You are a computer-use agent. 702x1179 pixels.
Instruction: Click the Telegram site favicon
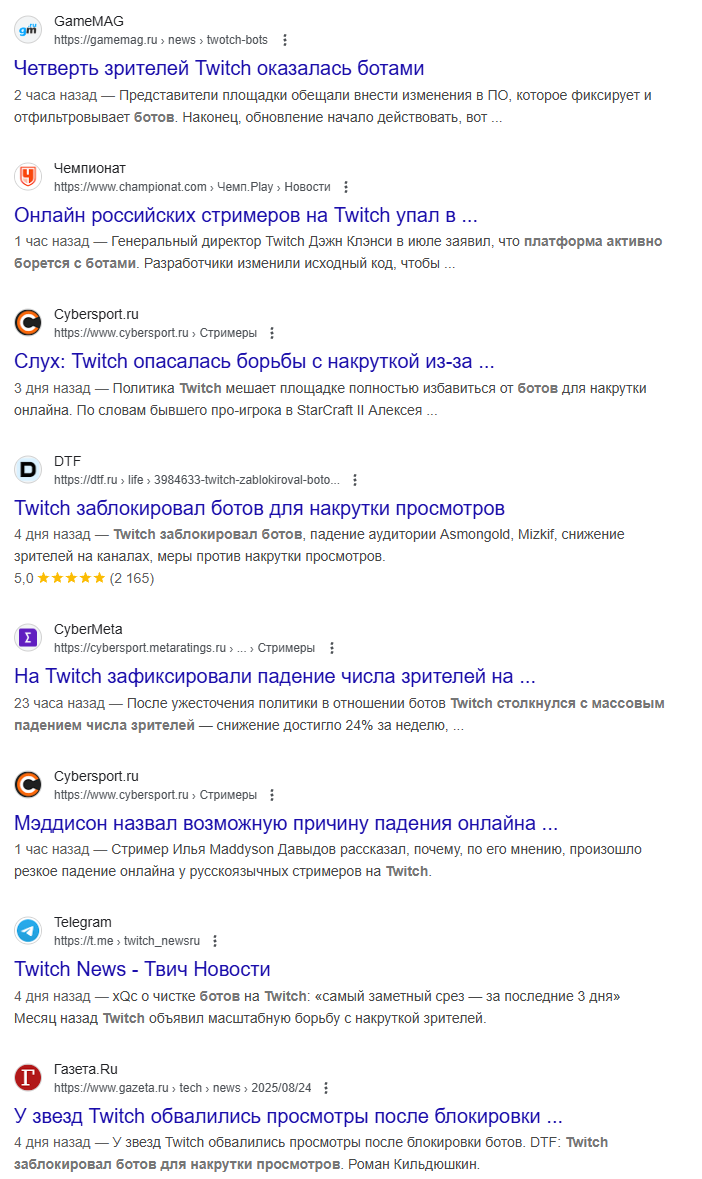tap(28, 931)
